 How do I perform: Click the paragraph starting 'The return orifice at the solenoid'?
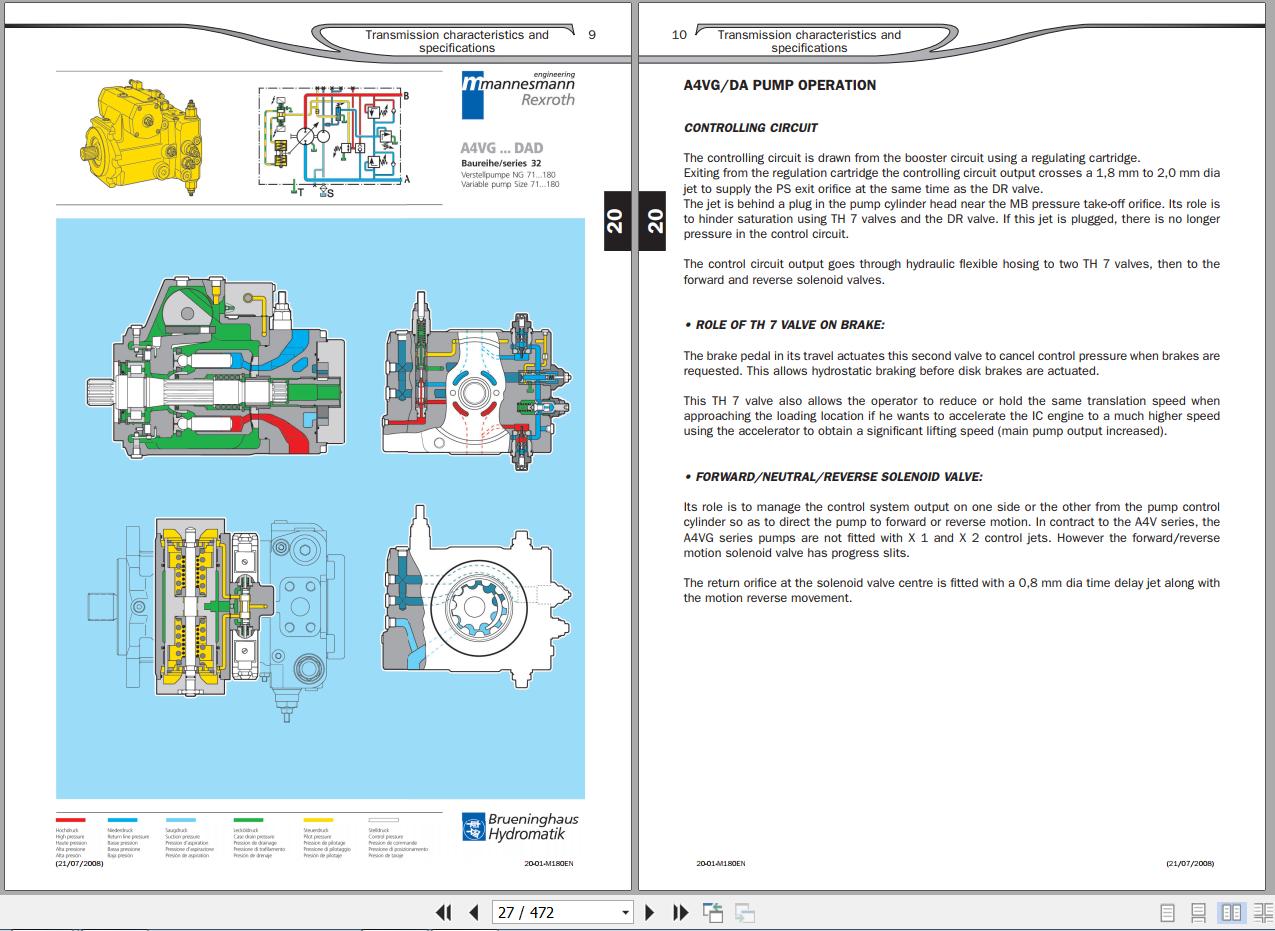[x=951, y=590]
